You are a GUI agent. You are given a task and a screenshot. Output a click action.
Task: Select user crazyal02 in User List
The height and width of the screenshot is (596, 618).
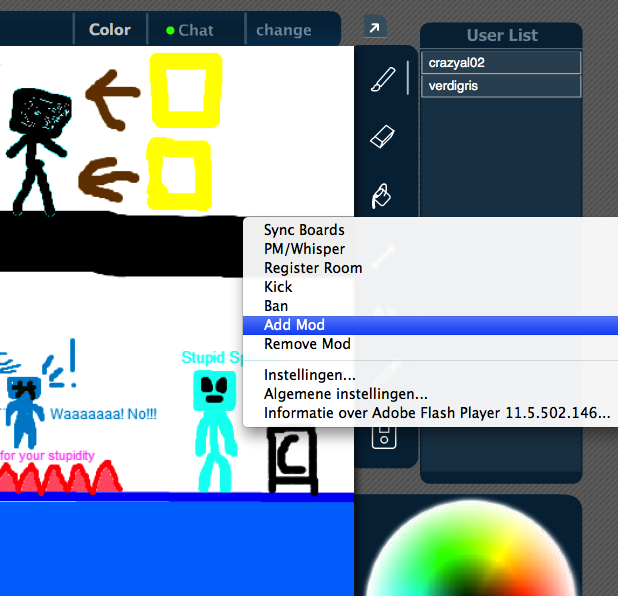[501, 62]
